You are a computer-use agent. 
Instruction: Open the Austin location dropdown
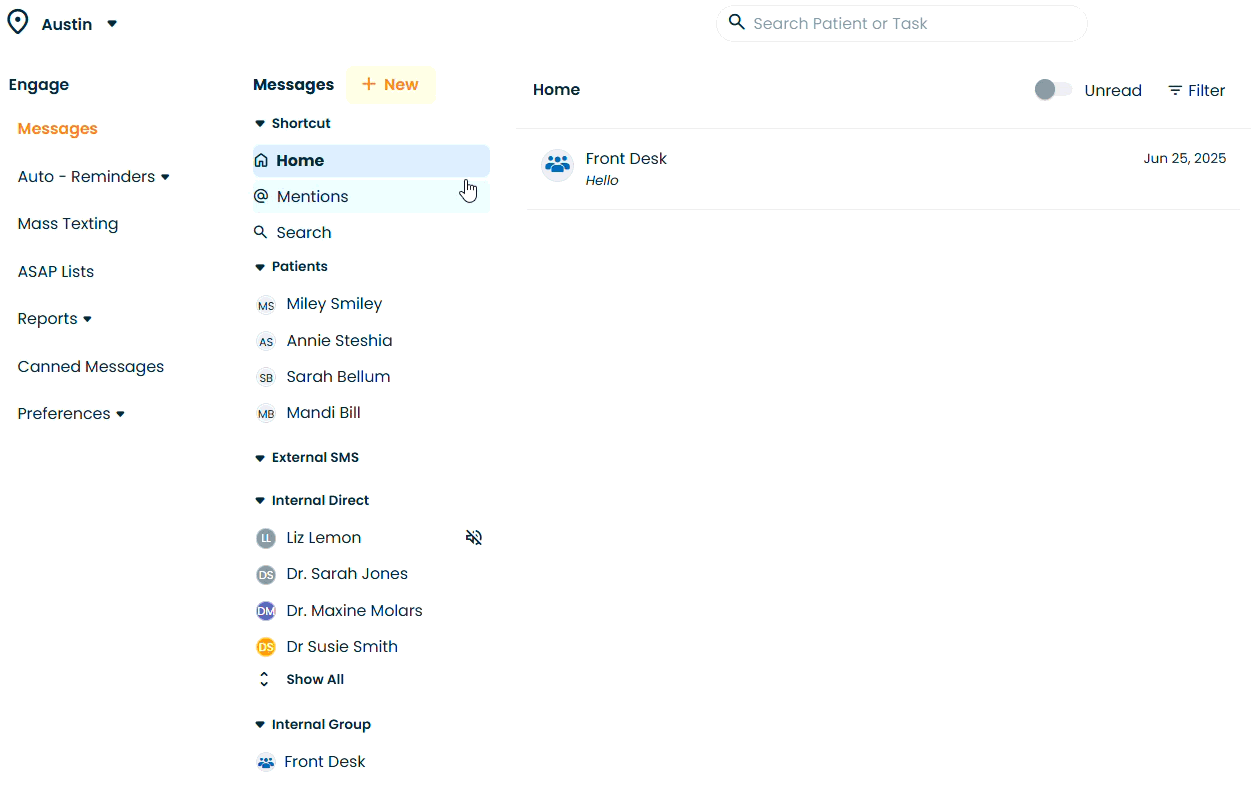click(112, 24)
